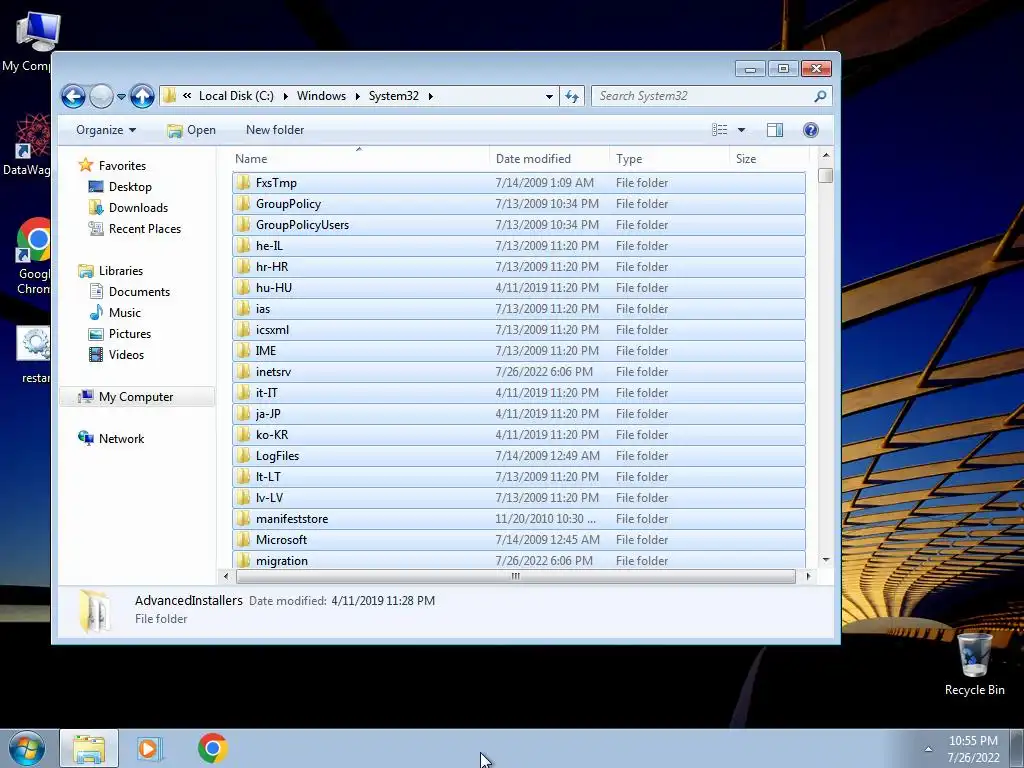This screenshot has width=1024, height=768.
Task: Open the Music library
Action: tap(124, 313)
